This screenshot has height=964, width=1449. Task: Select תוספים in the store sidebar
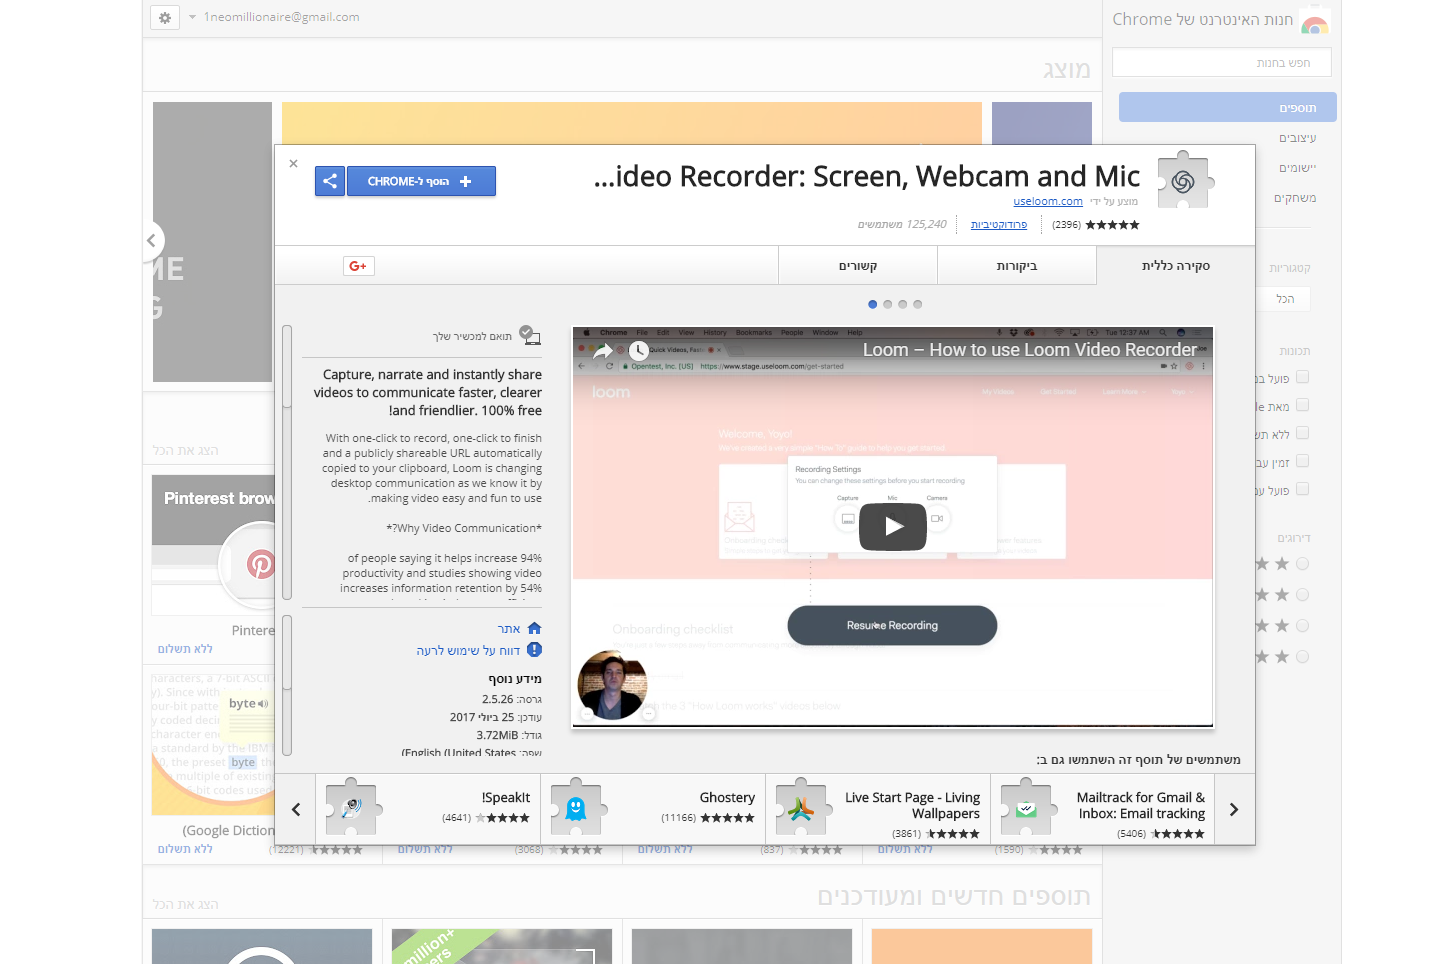coord(1228,107)
